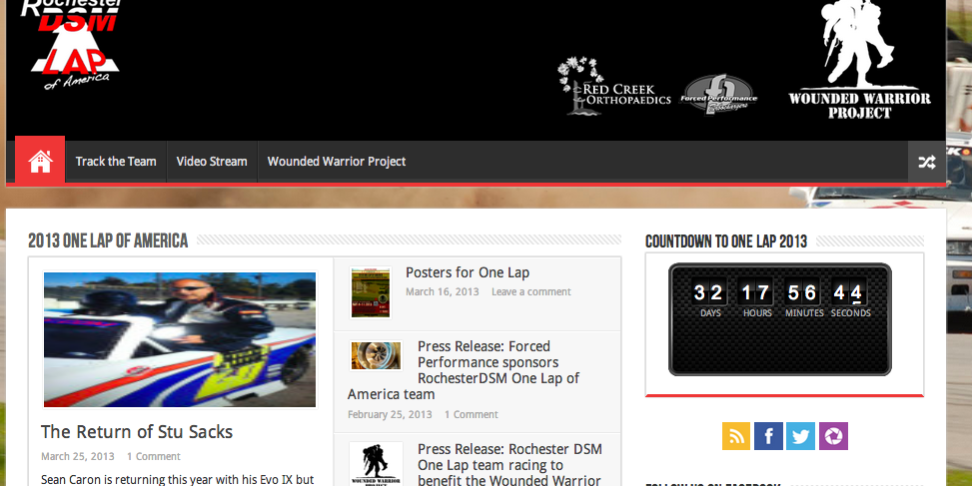Select Video Stream in the navigation bar

(x=211, y=161)
